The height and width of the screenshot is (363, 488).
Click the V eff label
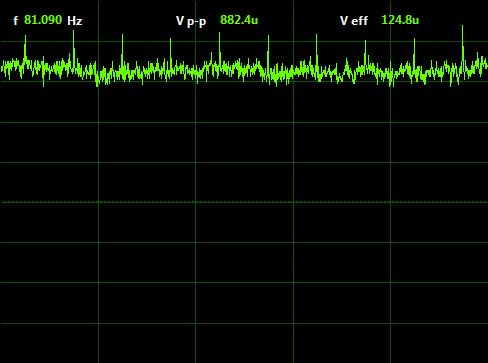pos(354,21)
